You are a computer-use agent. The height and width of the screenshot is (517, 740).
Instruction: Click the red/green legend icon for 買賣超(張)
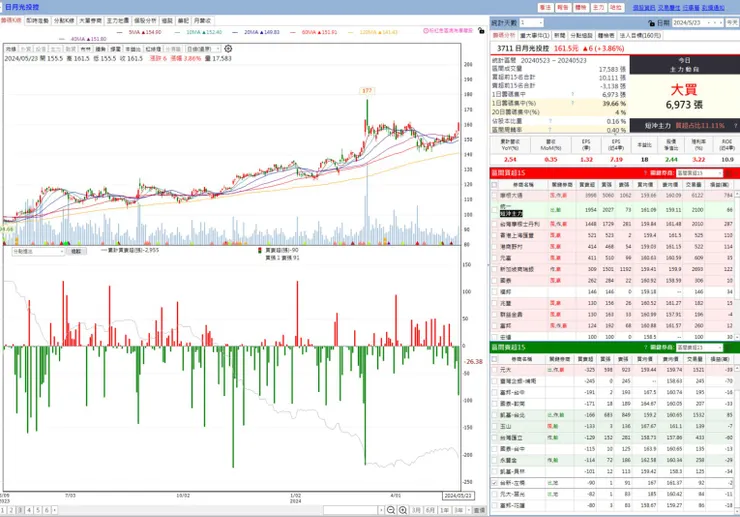coord(259,250)
